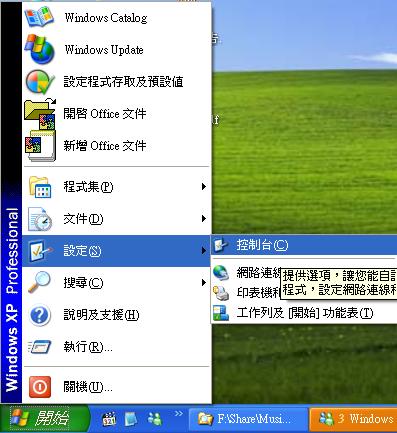Select the Windows Catalog menu entry

point(117,17)
